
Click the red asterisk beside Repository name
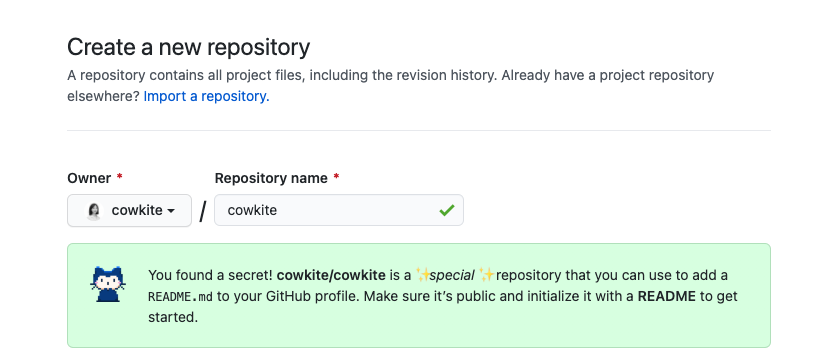(336, 178)
